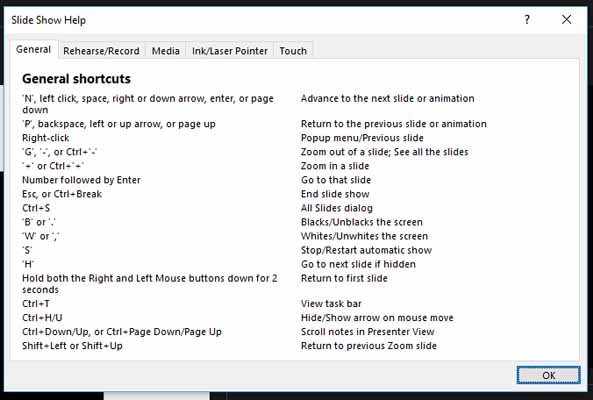Select the General tab
Image resolution: width=593 pixels, height=400 pixels.
pos(34,50)
